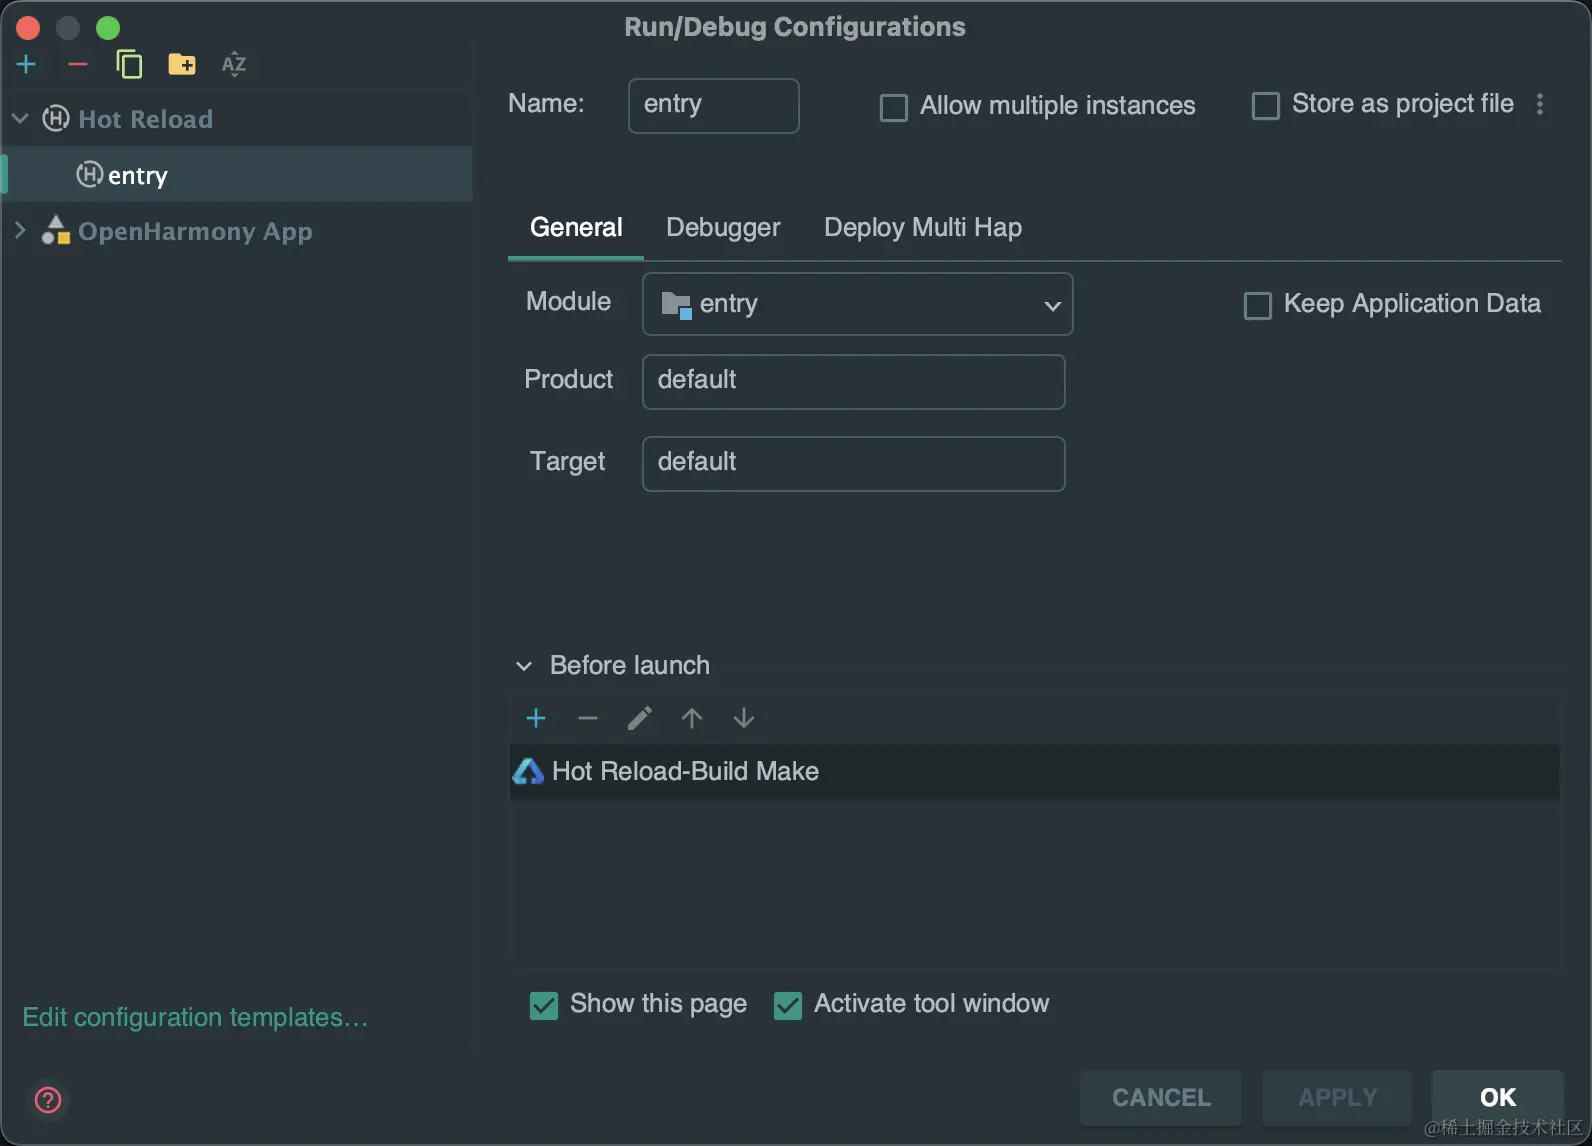The width and height of the screenshot is (1592, 1146).
Task: Add a new run configuration
Action: (x=27, y=65)
